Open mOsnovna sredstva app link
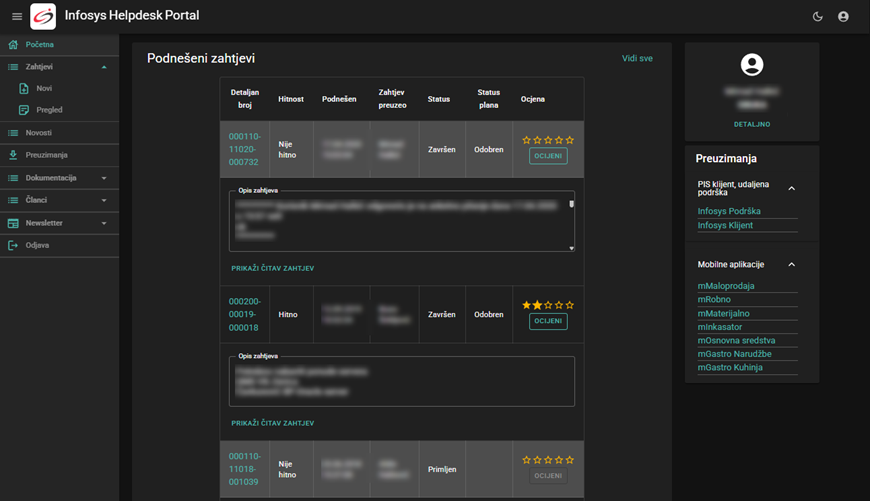 736,341
